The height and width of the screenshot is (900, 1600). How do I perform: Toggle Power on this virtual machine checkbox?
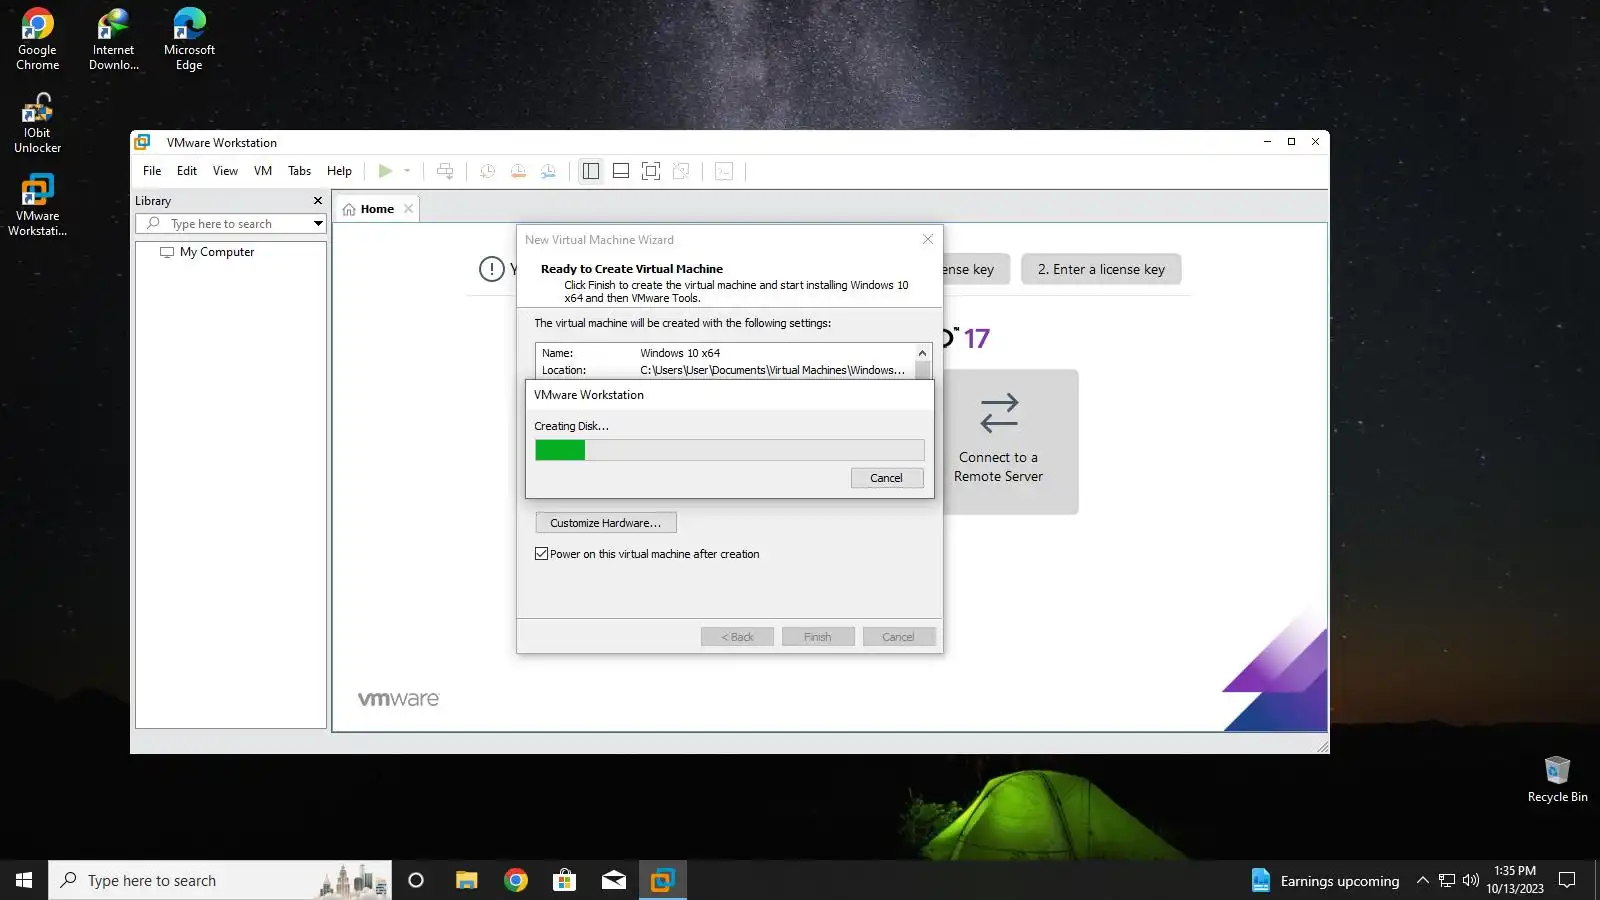click(x=542, y=554)
